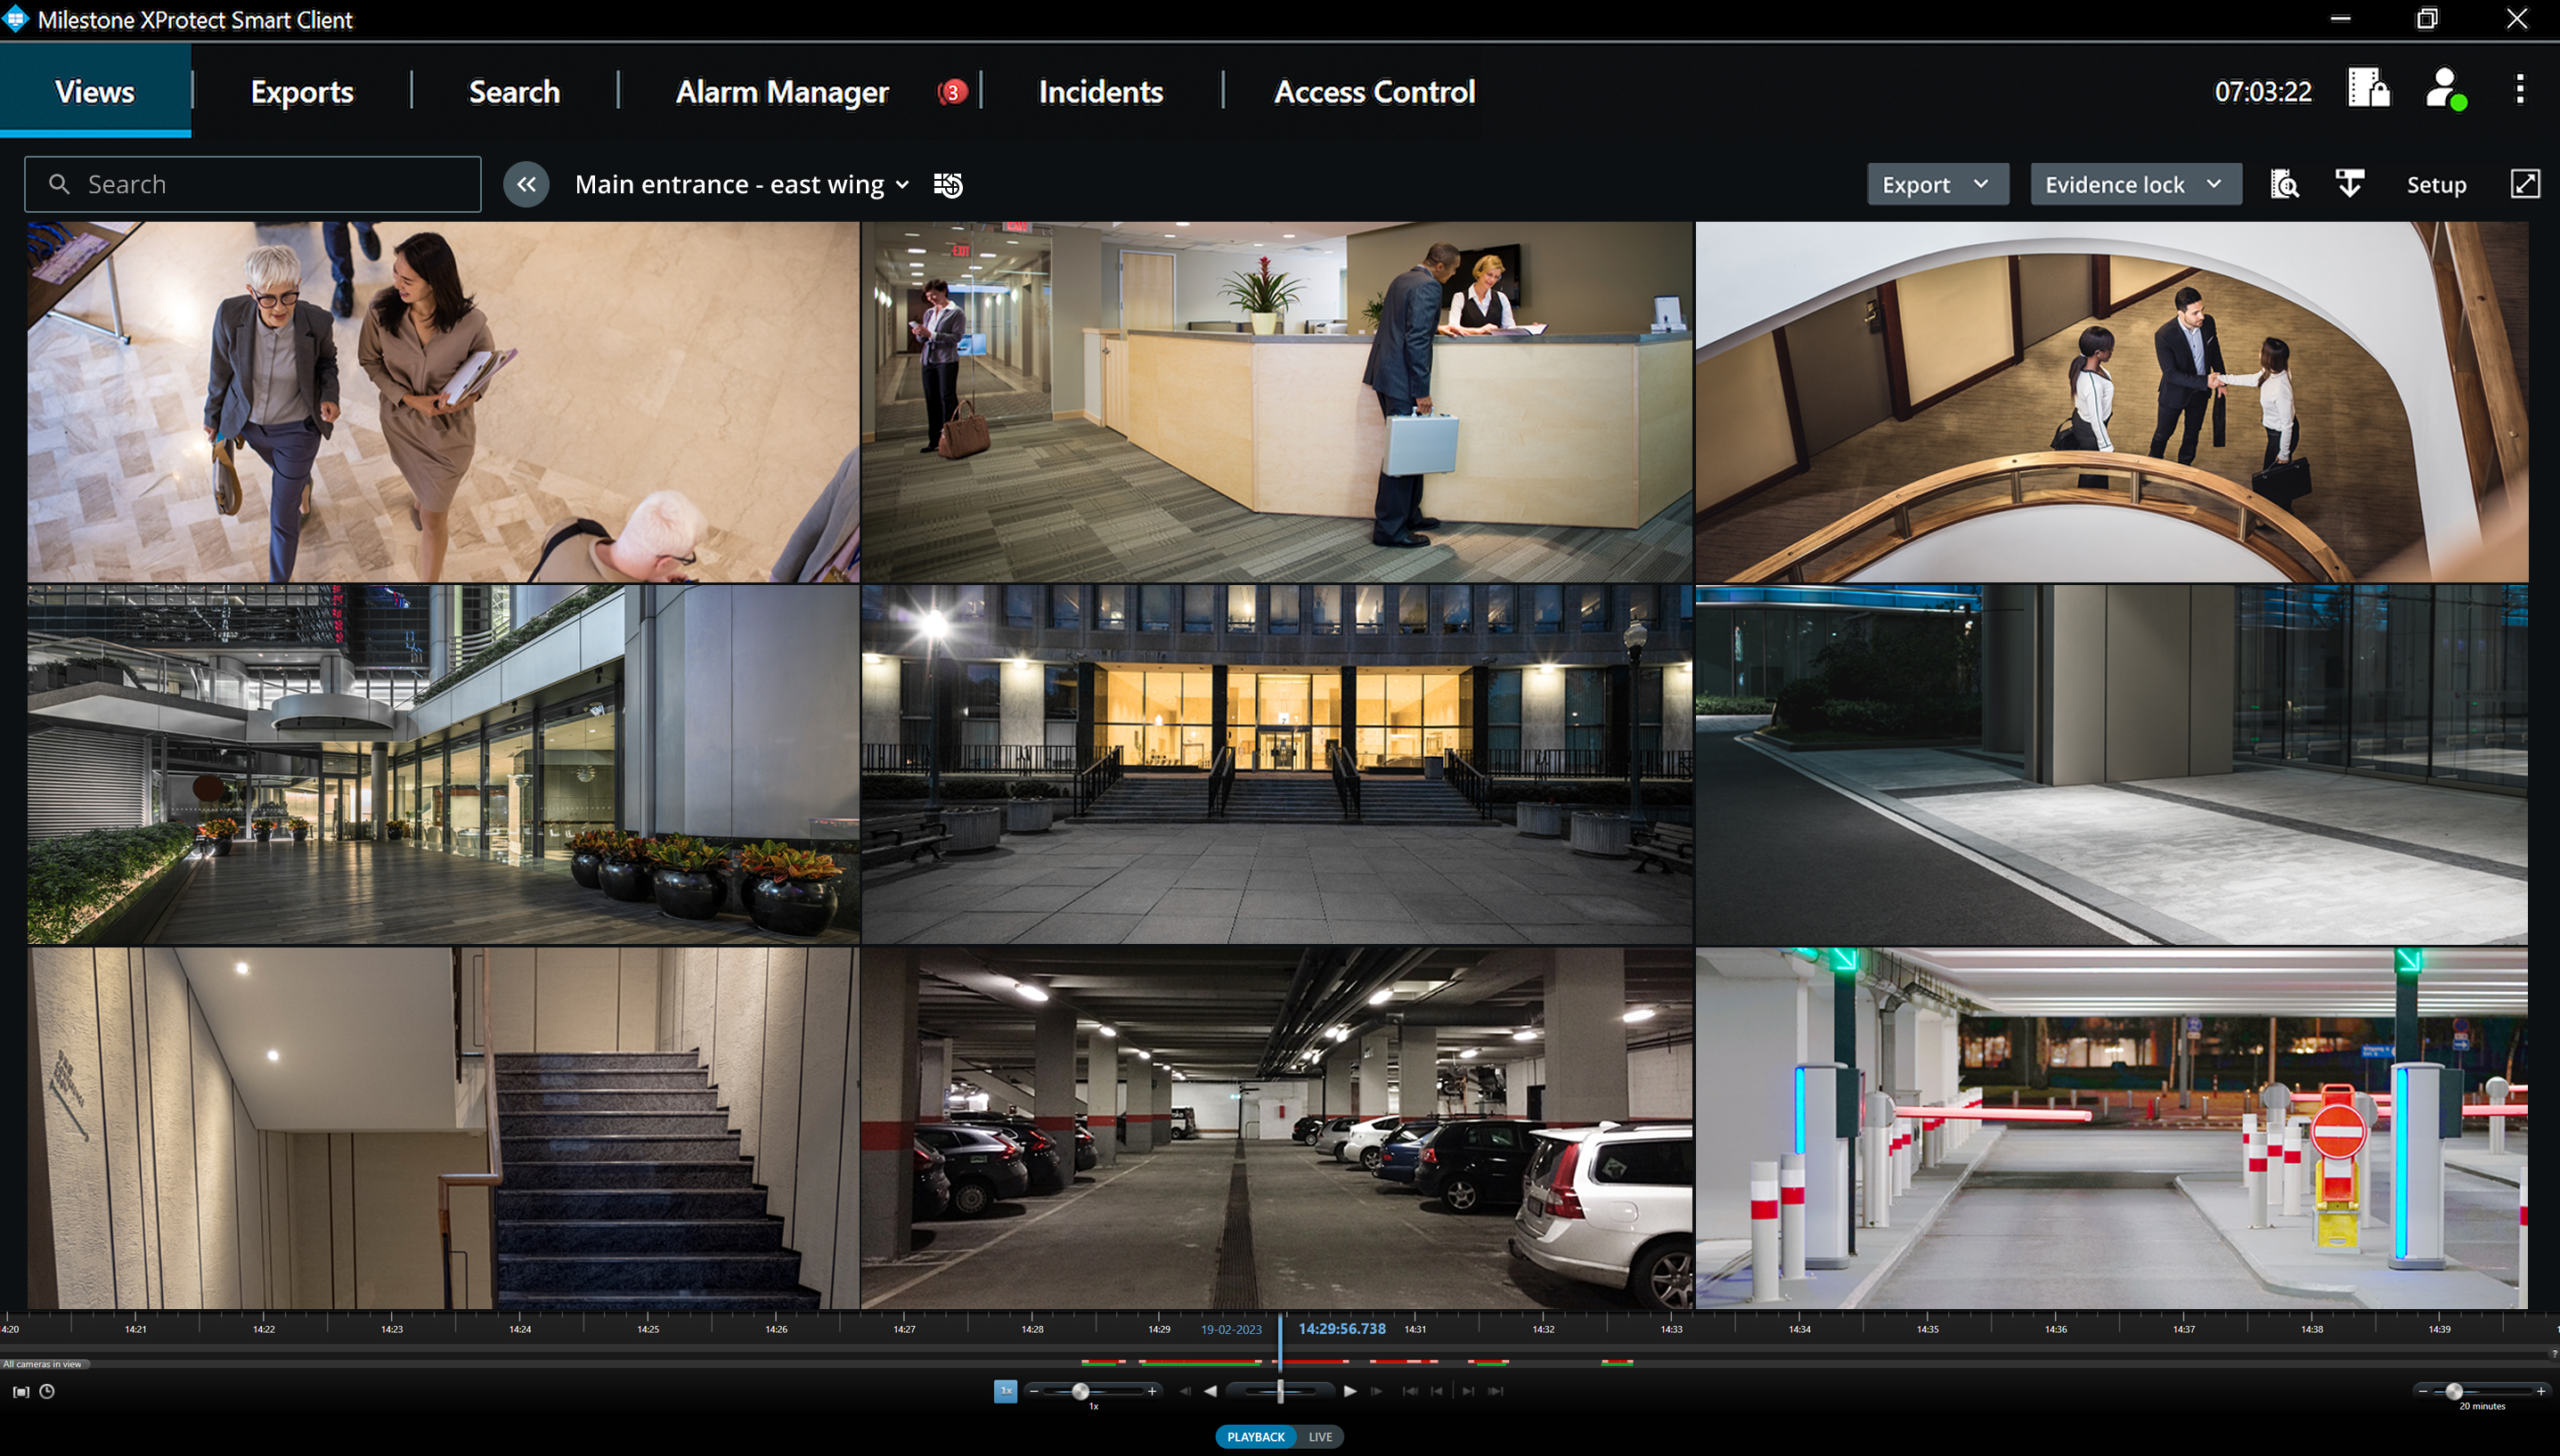This screenshot has height=1456, width=2560.
Task: Toggle LIVE playback mode
Action: [1320, 1433]
